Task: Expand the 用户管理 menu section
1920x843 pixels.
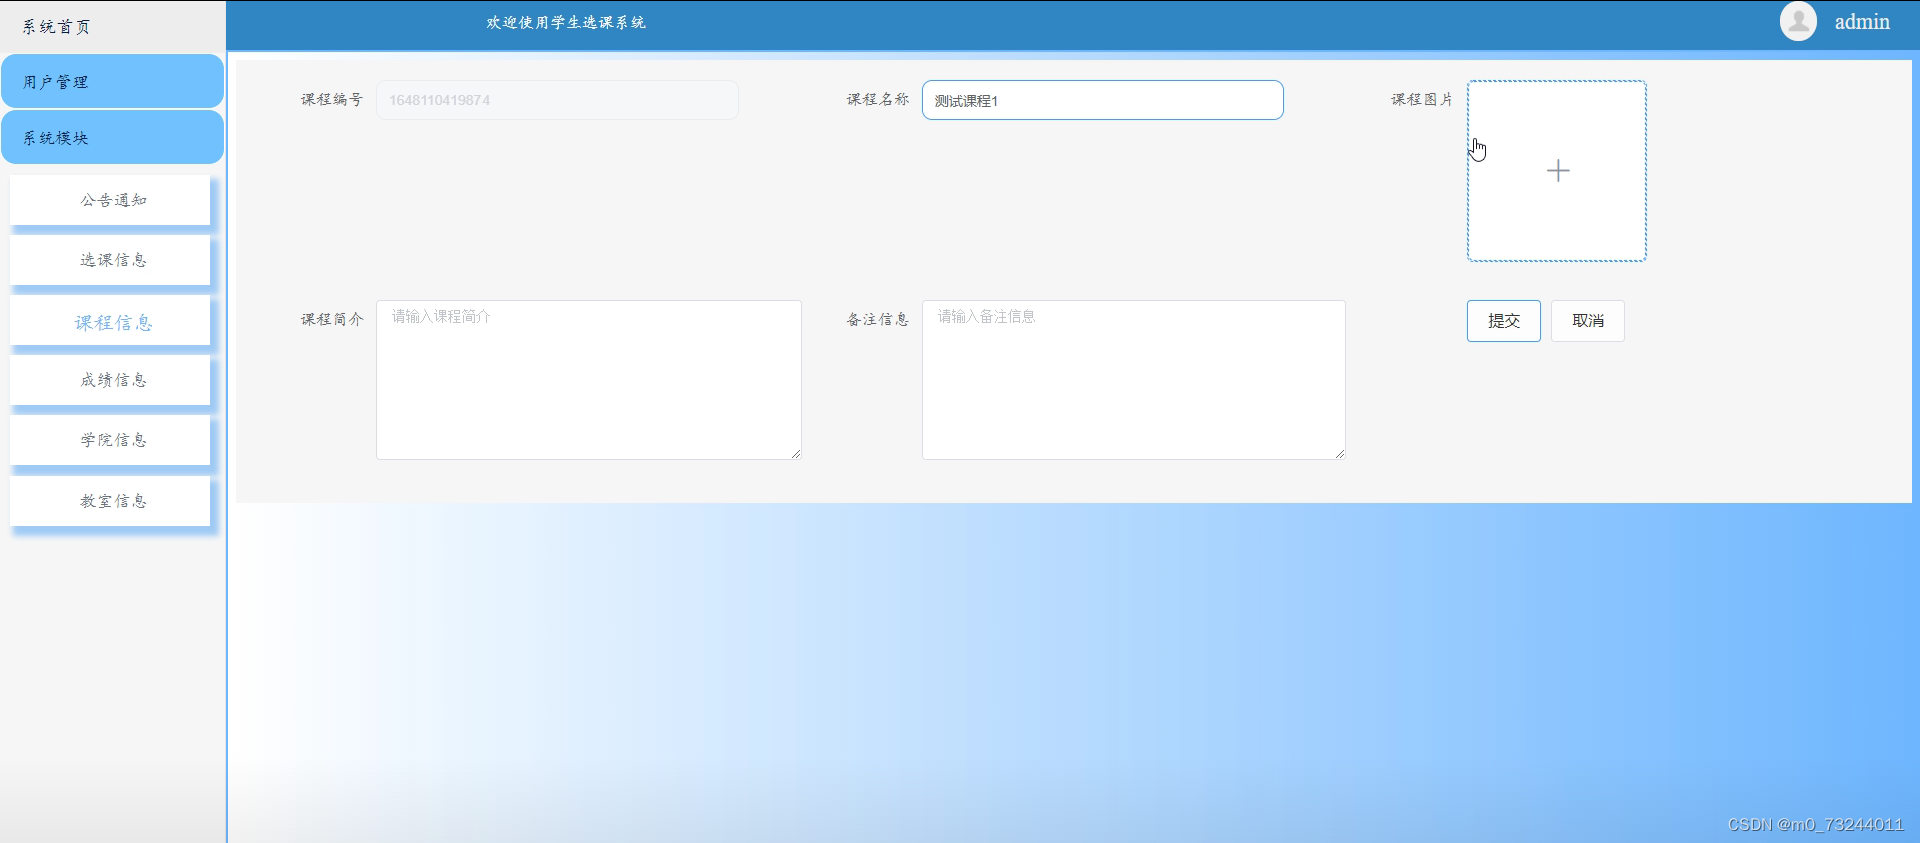Action: (112, 81)
